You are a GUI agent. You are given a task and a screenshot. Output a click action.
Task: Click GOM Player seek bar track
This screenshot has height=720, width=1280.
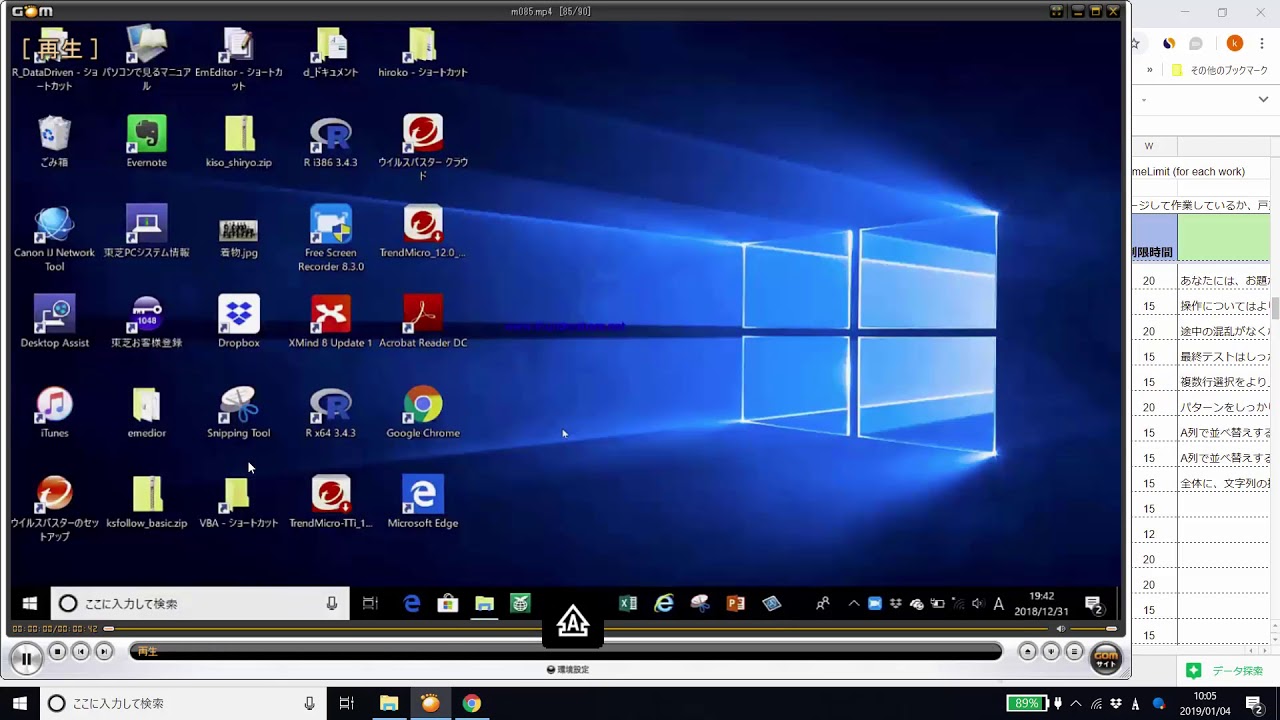pyautogui.click(x=580, y=629)
